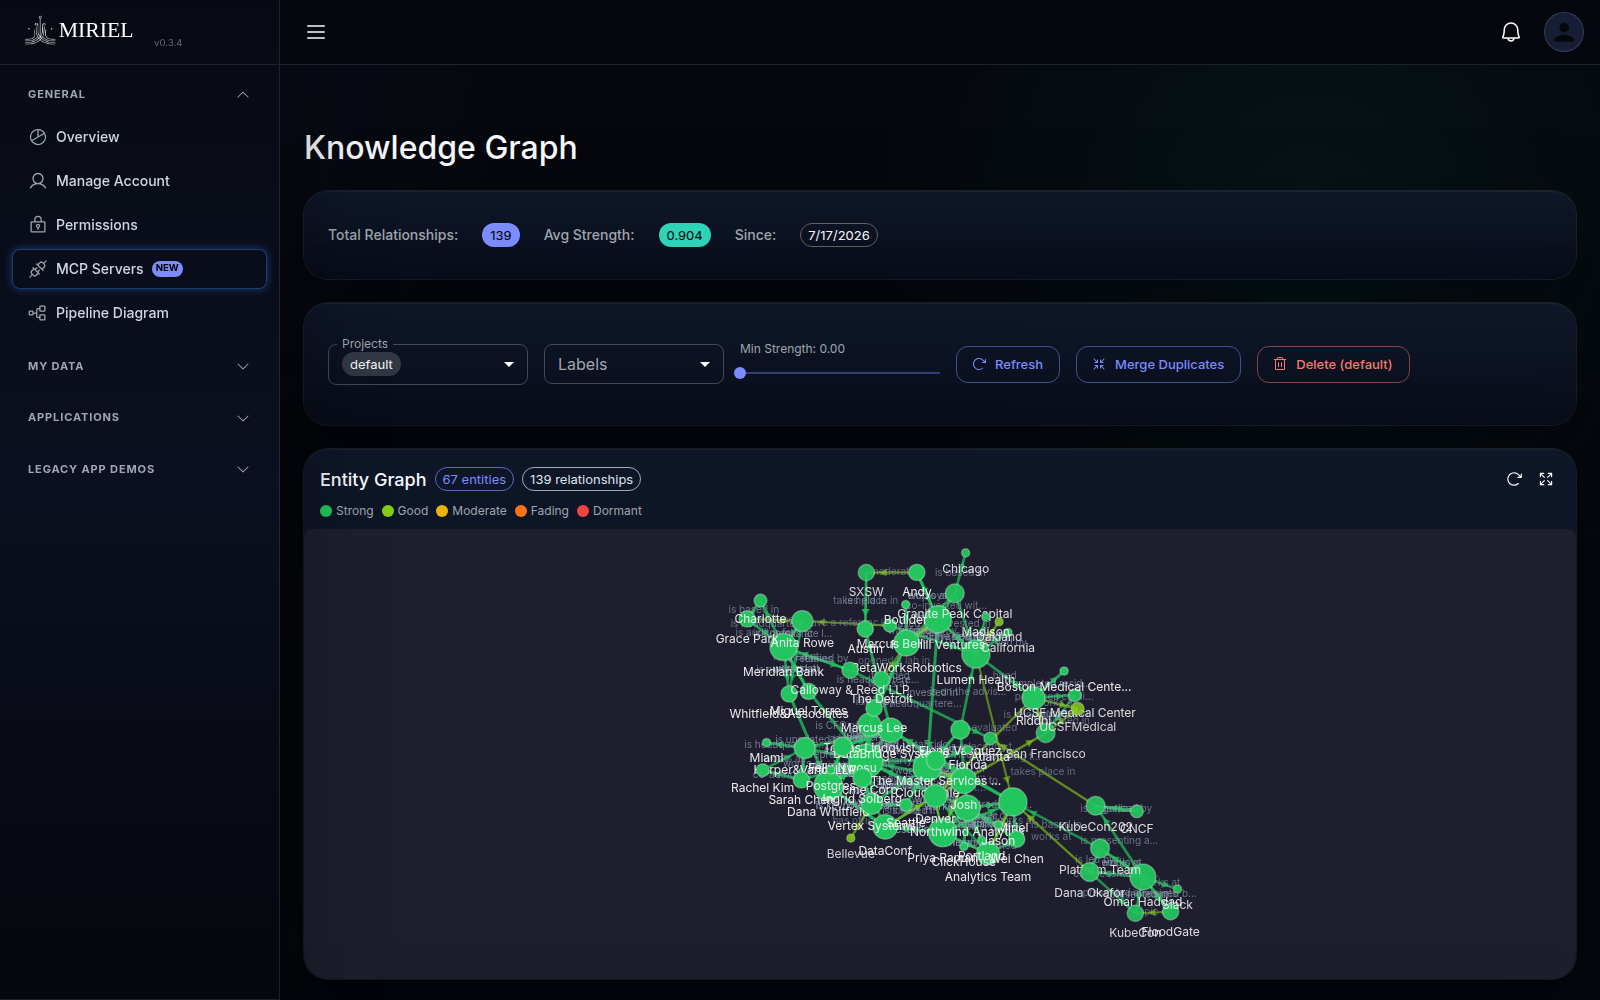Select the FloodGate node label
The image size is (1600, 1000).
(x=1170, y=932)
